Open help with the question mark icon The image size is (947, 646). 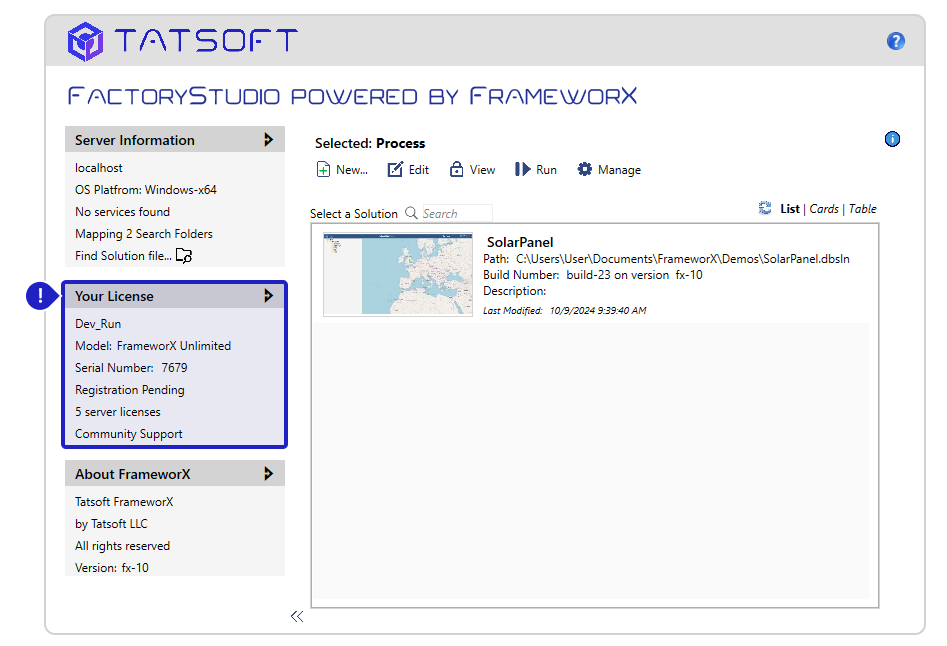(x=896, y=41)
